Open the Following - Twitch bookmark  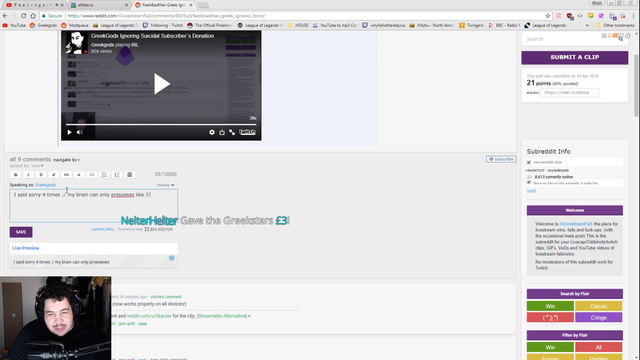coord(163,25)
